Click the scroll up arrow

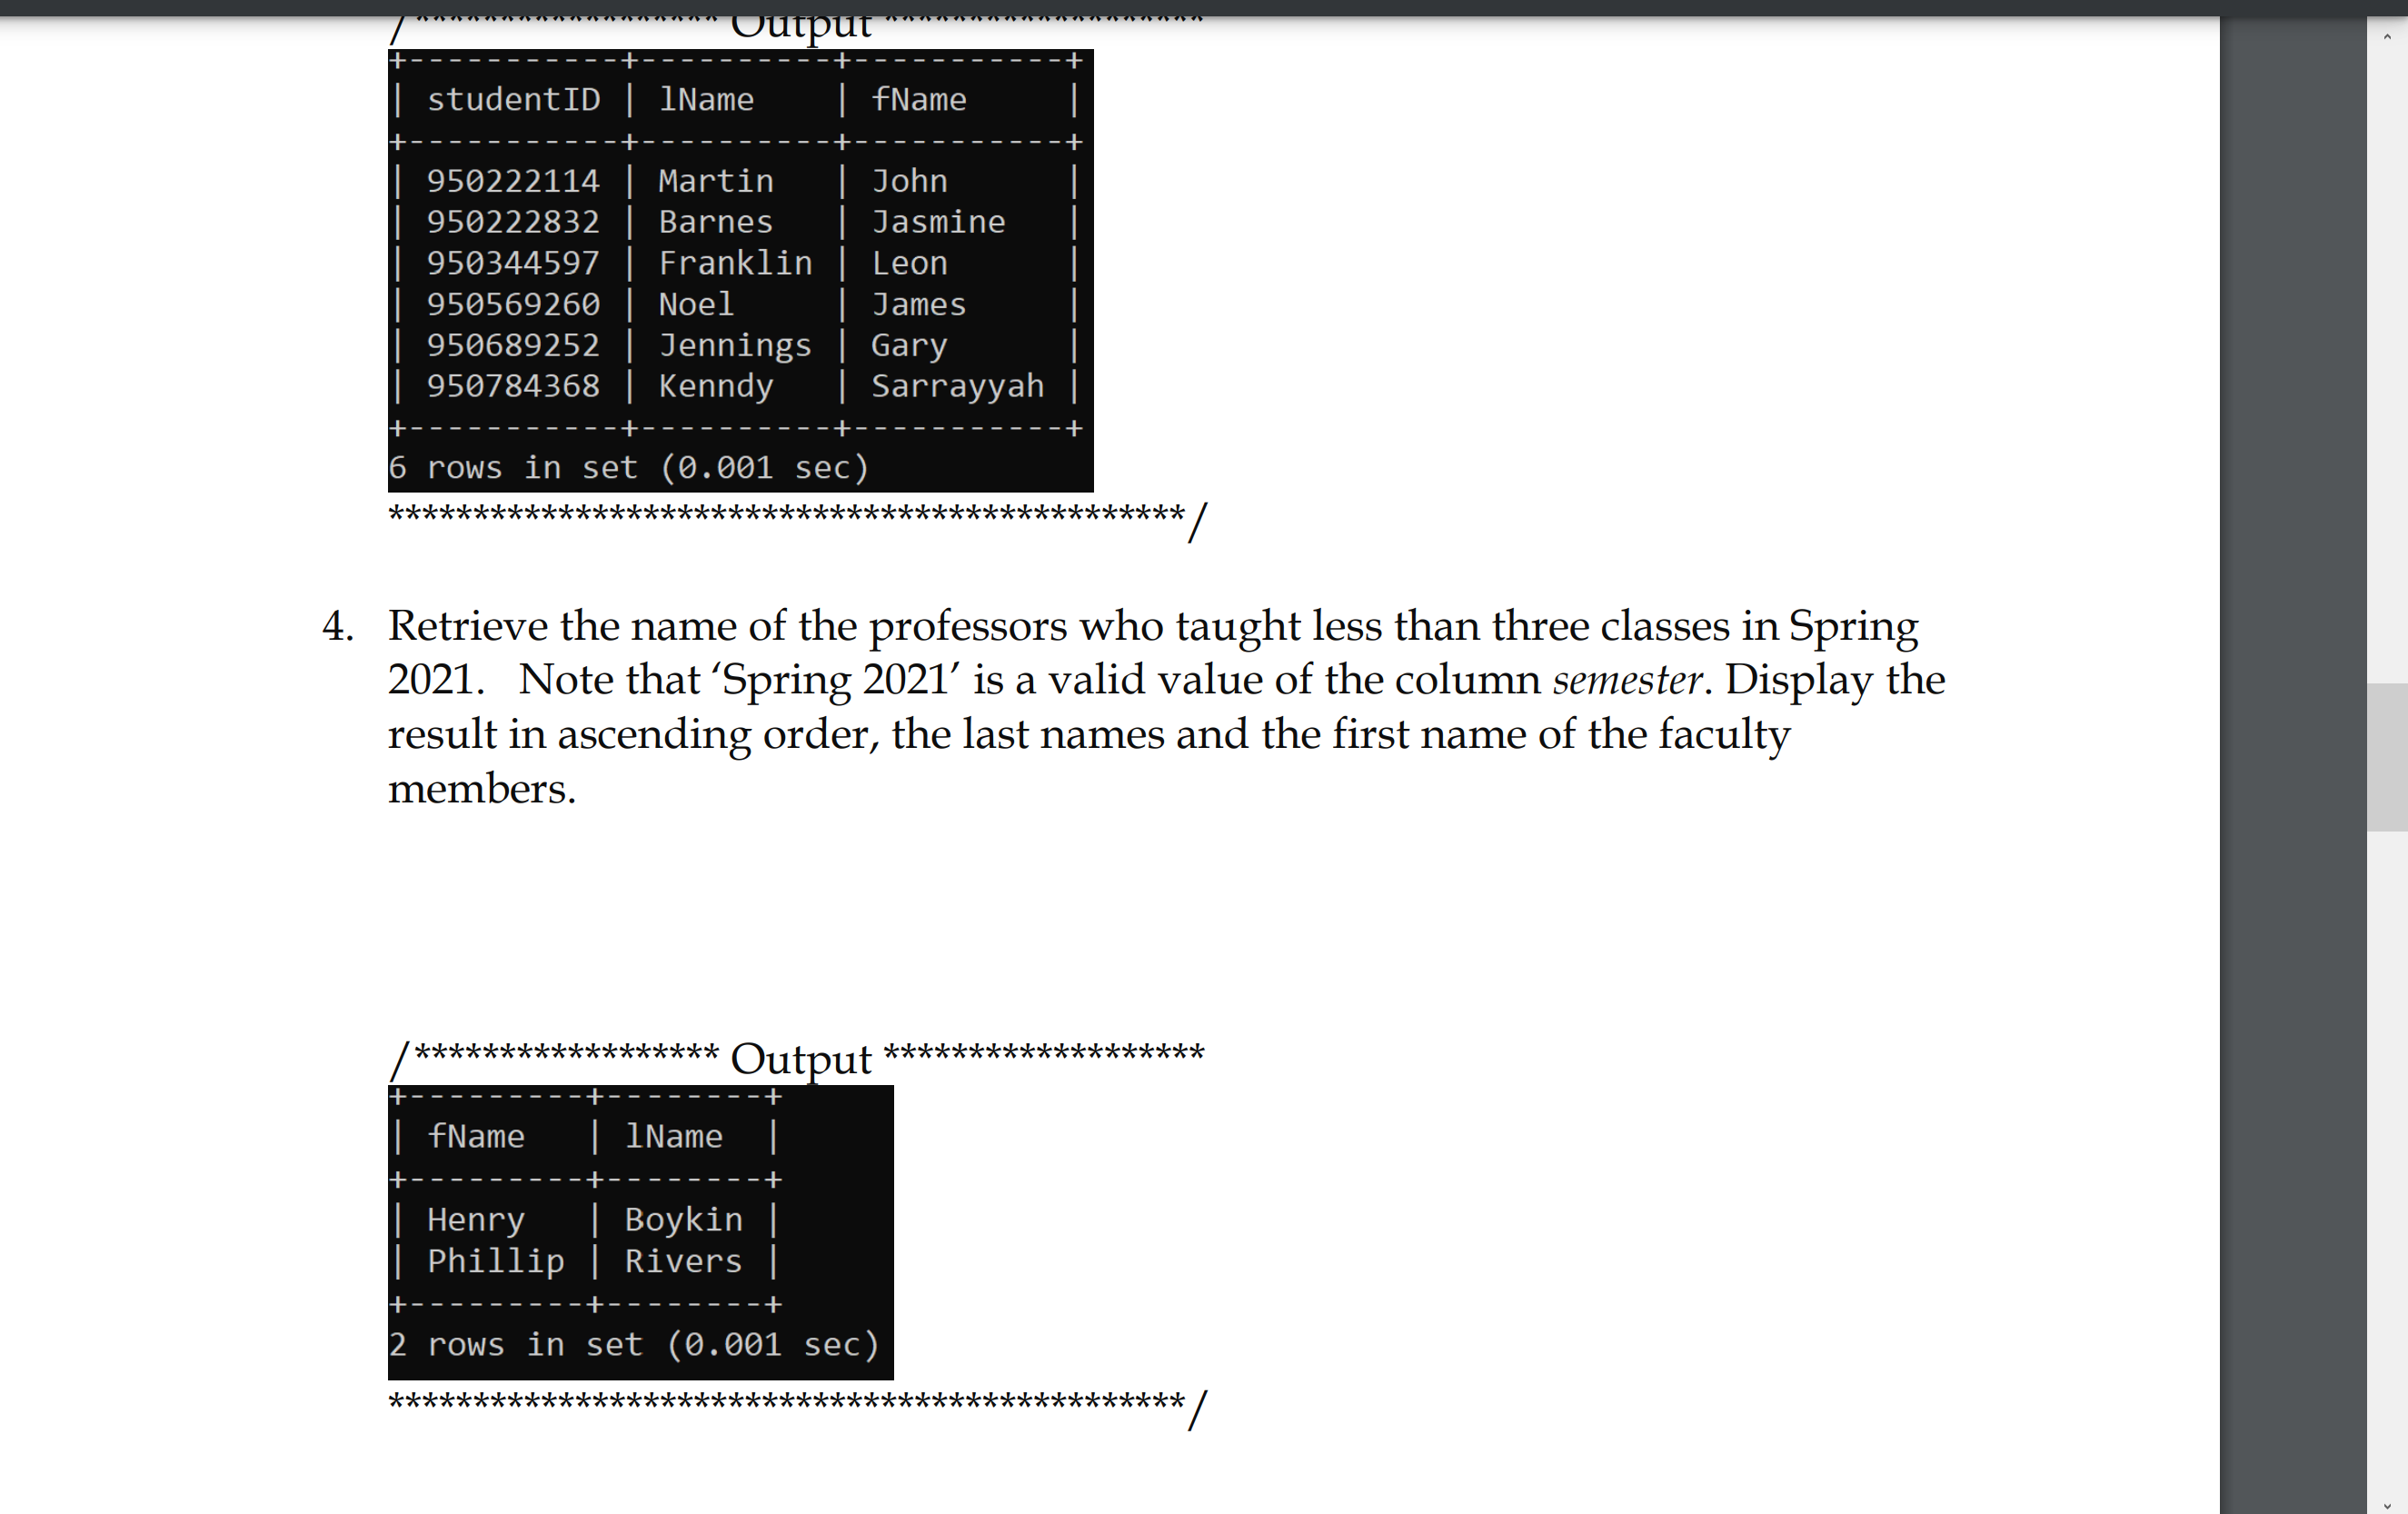point(2387,36)
